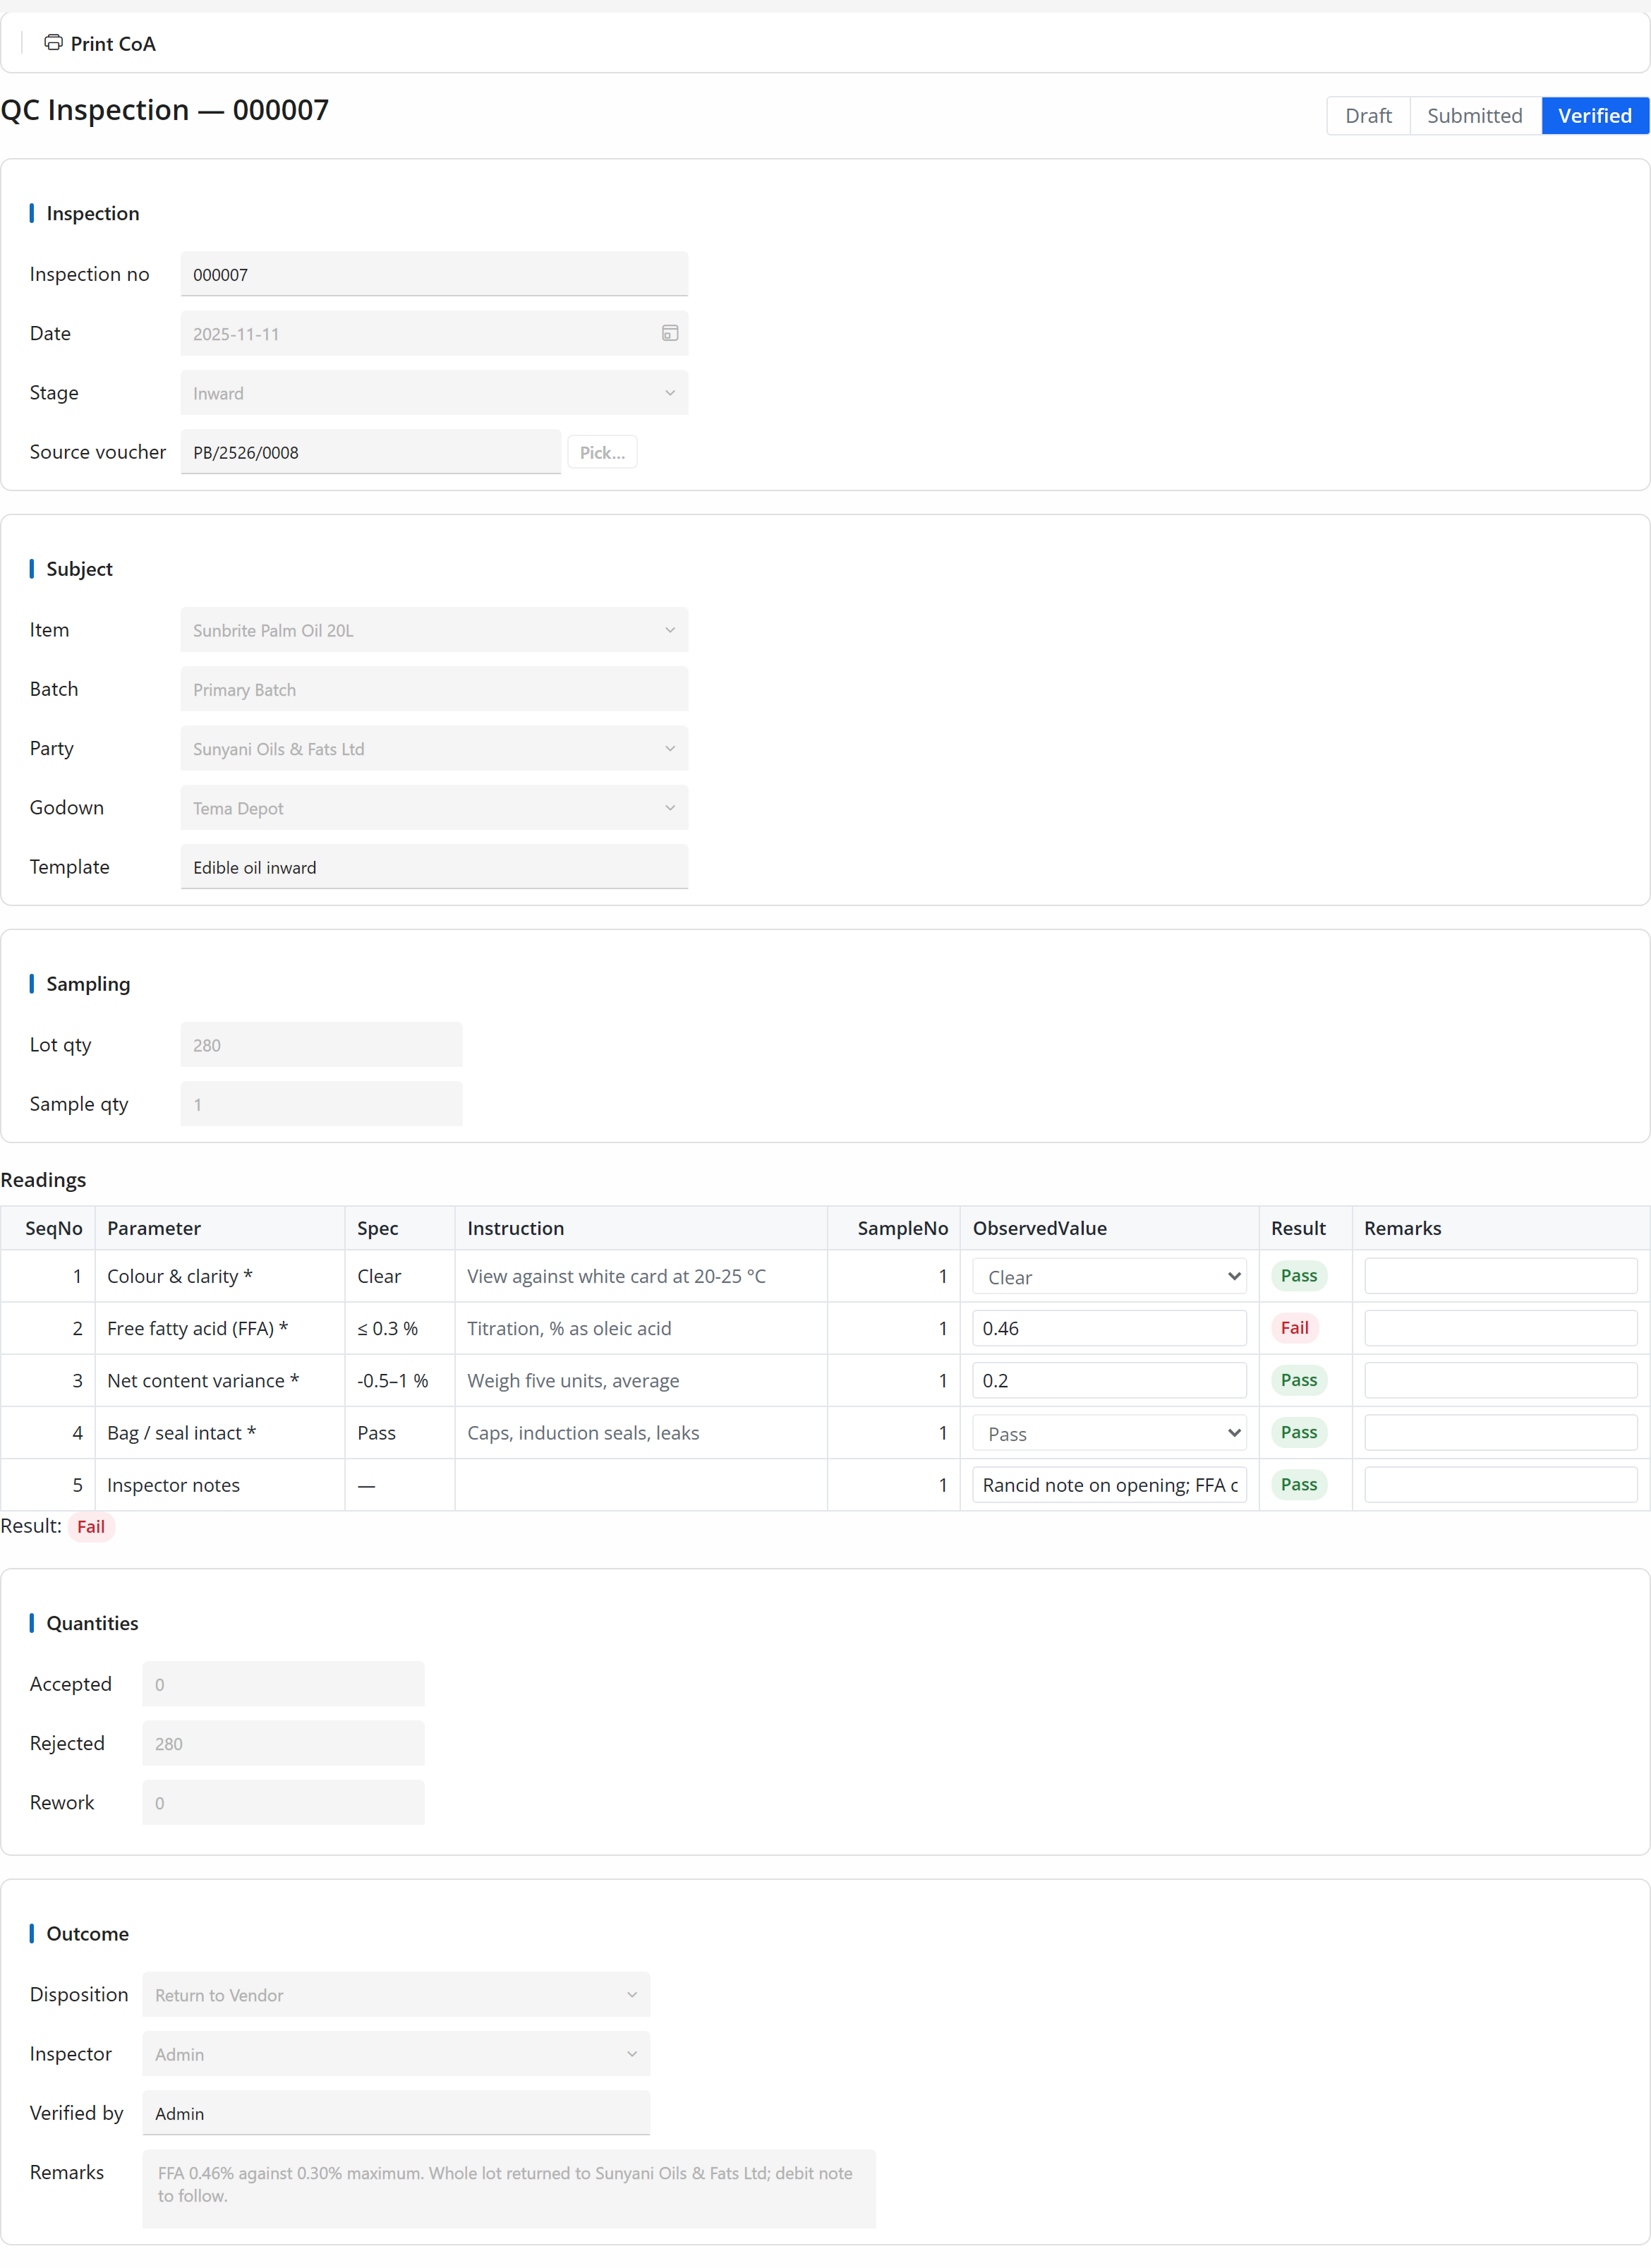Click the Remarks cell for Colour & clarity row

(1500, 1276)
